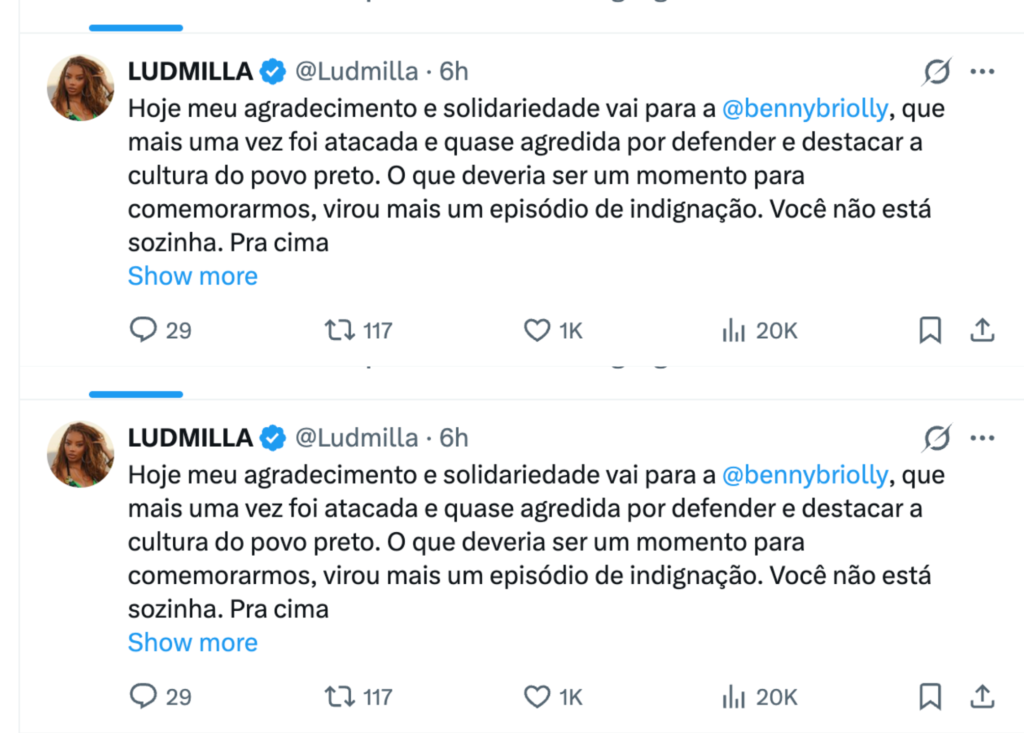Open more options on second tweet
The width and height of the screenshot is (1024, 733).
[983, 438]
